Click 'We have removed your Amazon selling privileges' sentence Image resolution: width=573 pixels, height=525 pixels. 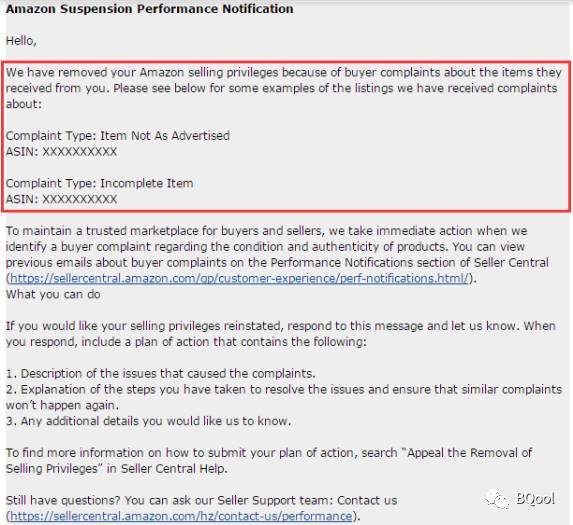coord(284,88)
